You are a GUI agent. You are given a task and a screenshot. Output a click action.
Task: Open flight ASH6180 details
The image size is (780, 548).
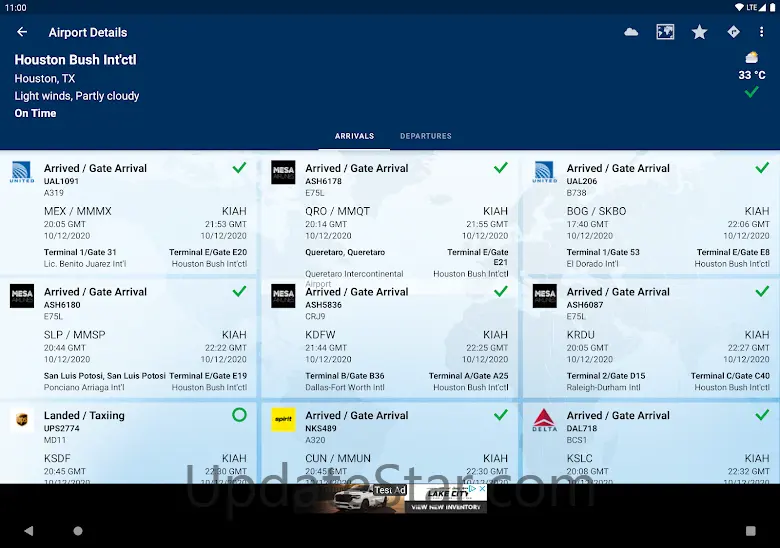click(128, 338)
